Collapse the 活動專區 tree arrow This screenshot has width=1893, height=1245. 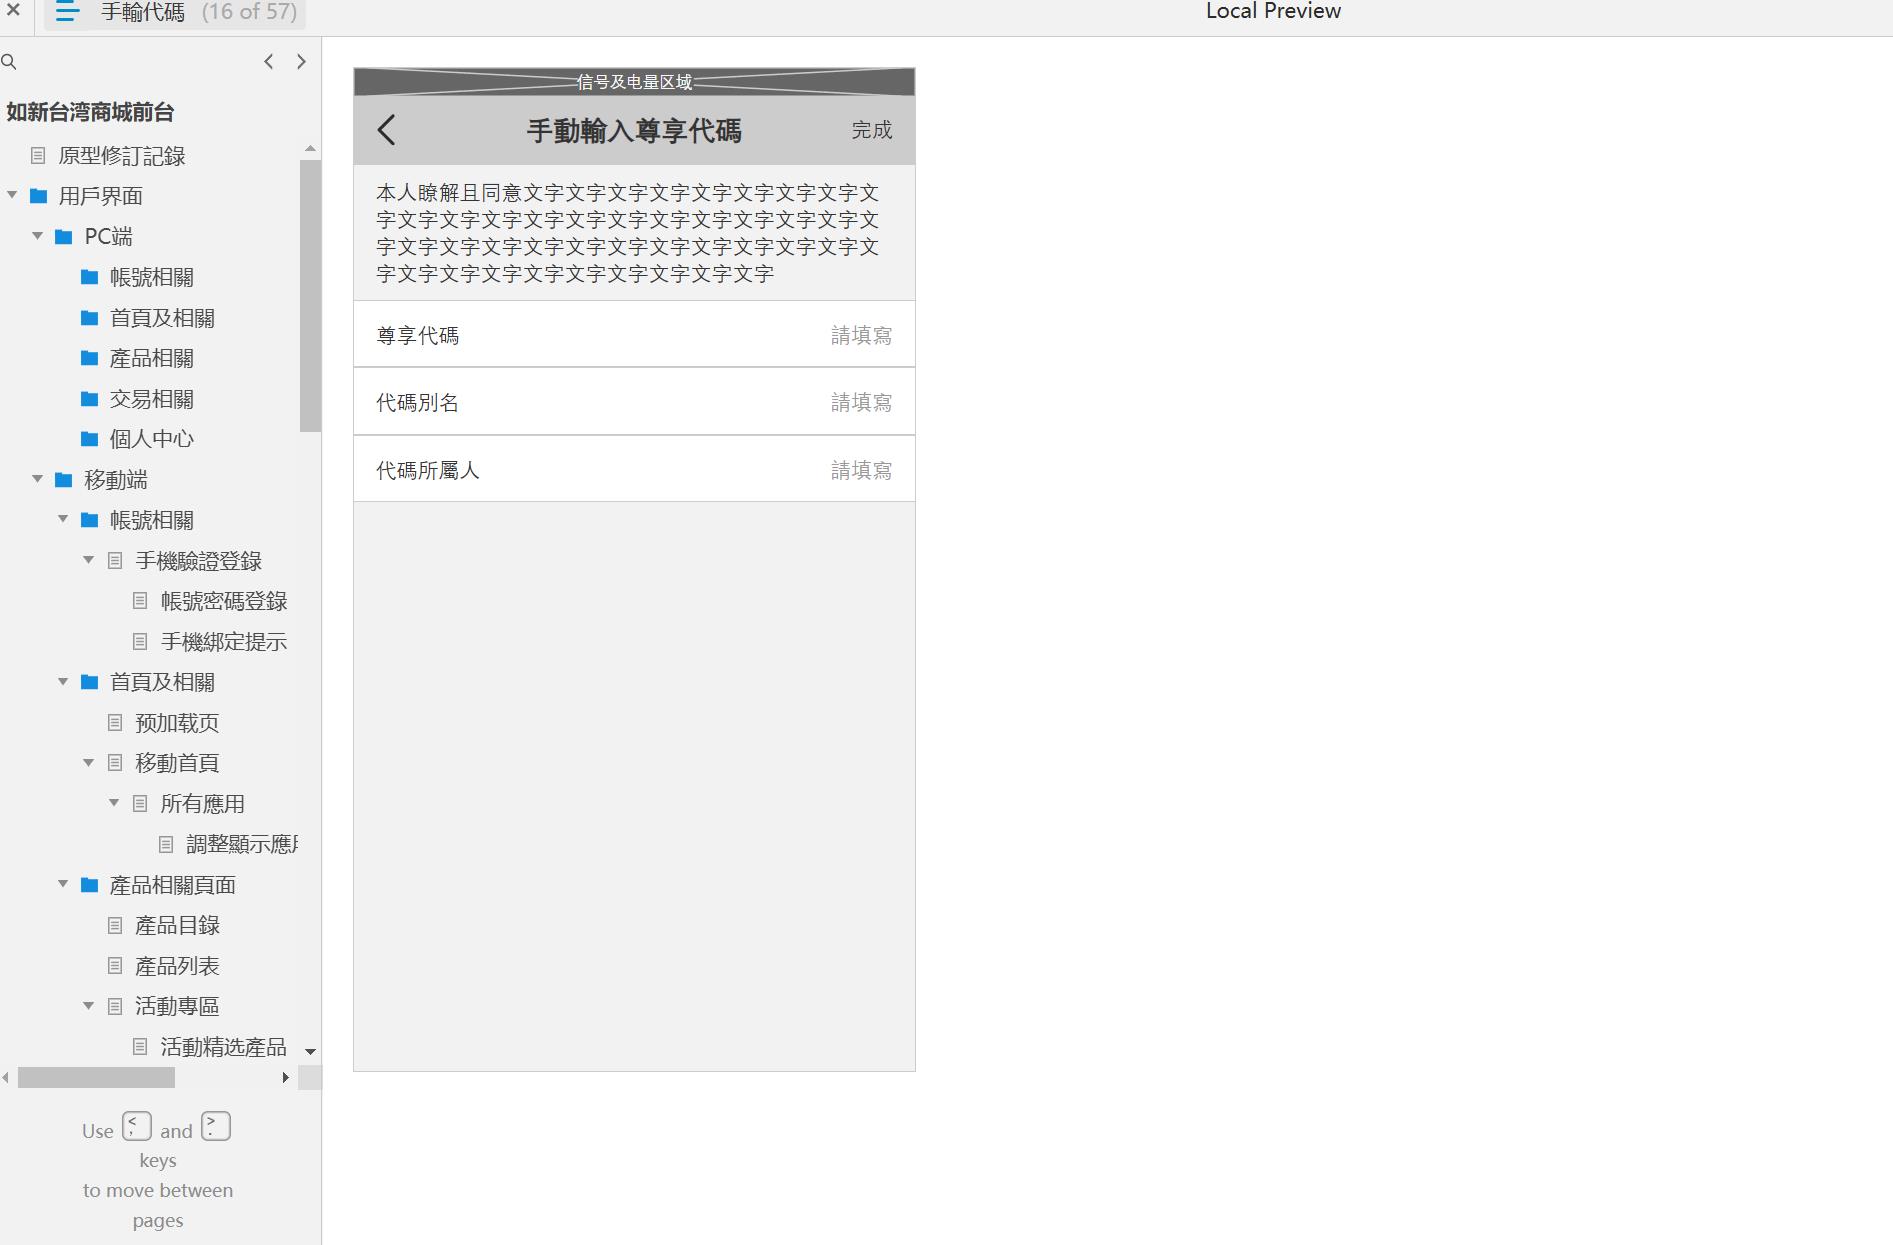88,1006
